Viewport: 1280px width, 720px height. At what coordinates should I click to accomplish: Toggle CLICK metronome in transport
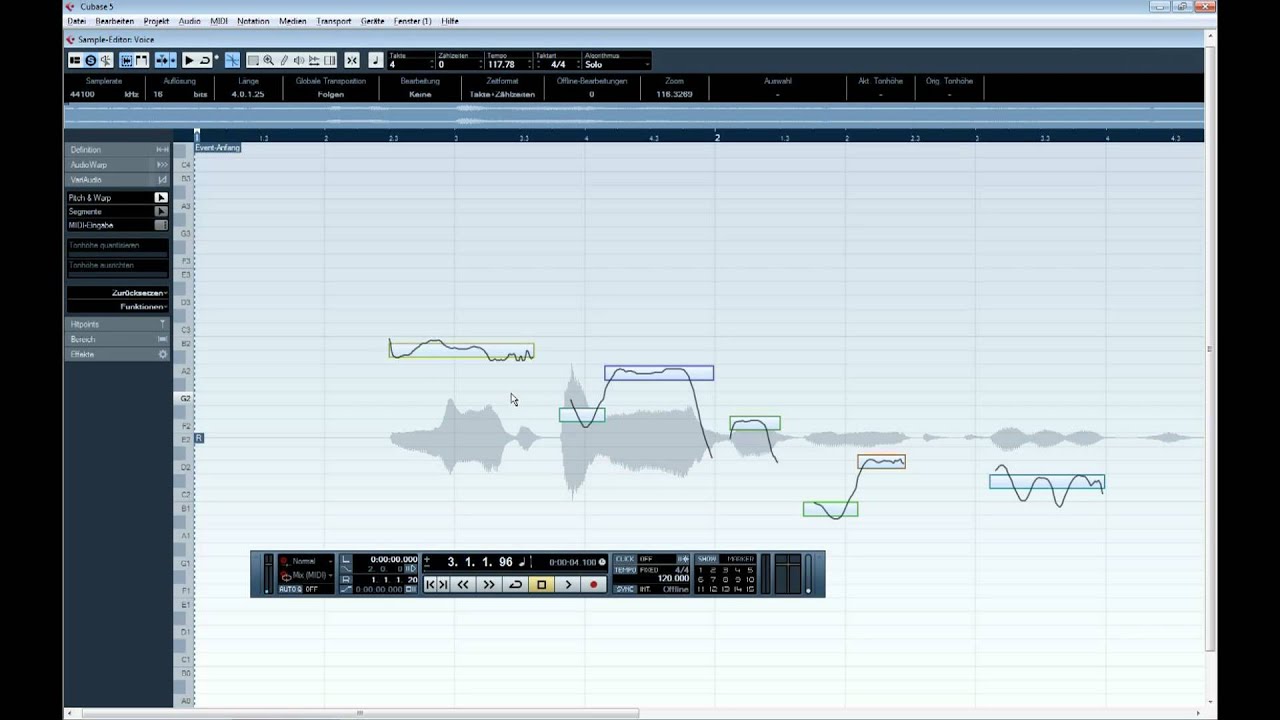pos(625,559)
